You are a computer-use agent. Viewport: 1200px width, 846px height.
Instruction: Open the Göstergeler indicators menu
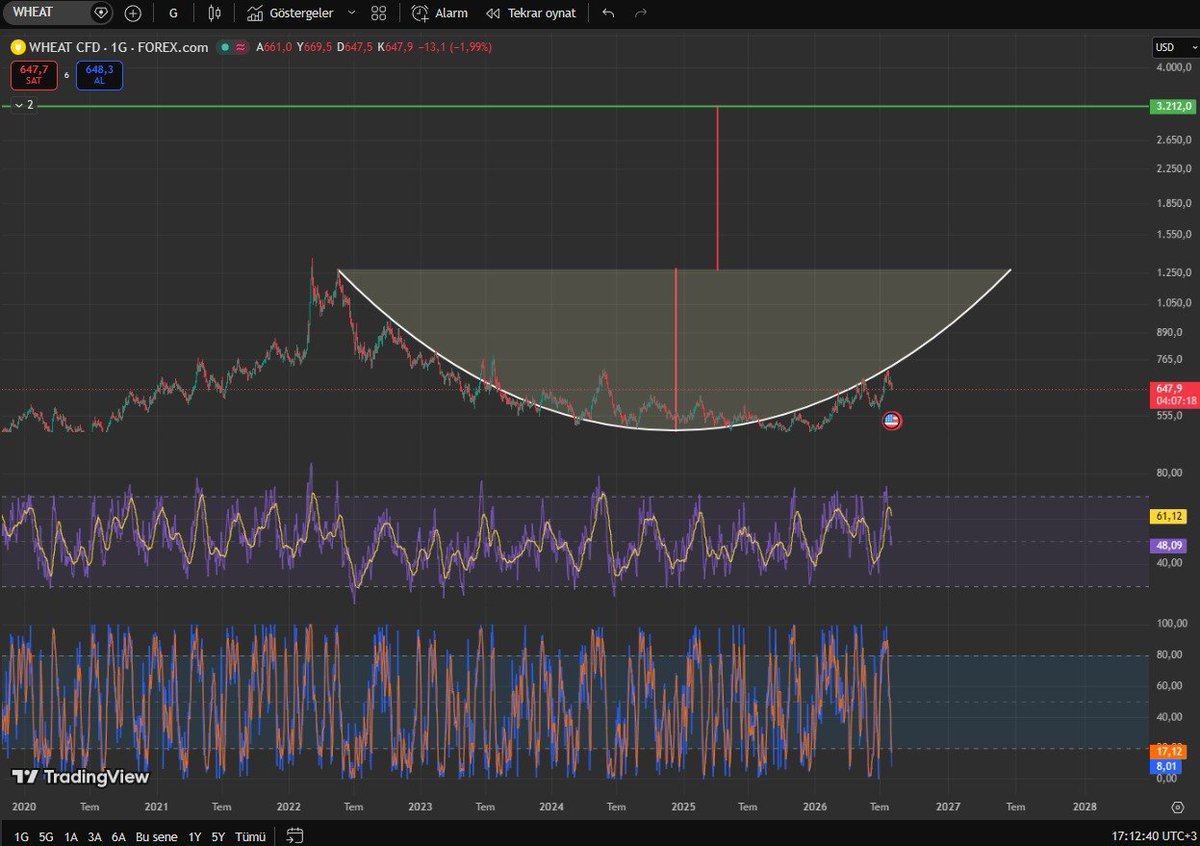coord(290,13)
